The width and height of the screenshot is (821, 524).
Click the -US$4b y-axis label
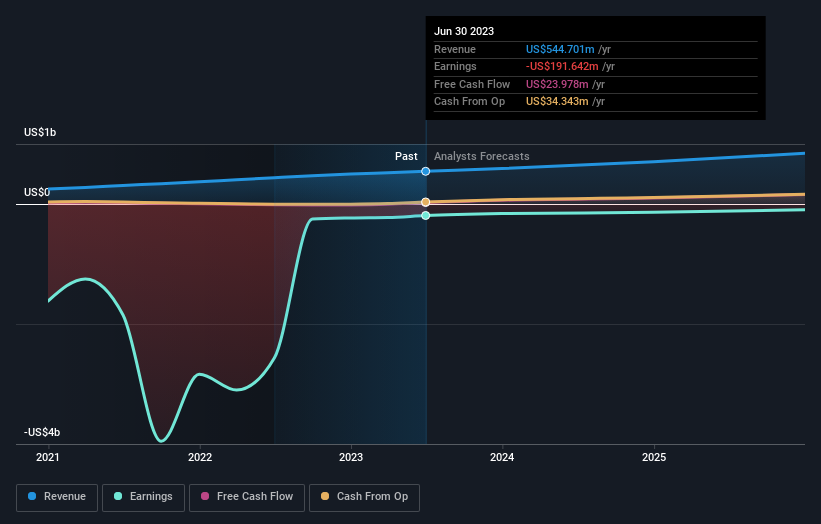pyautogui.click(x=42, y=432)
